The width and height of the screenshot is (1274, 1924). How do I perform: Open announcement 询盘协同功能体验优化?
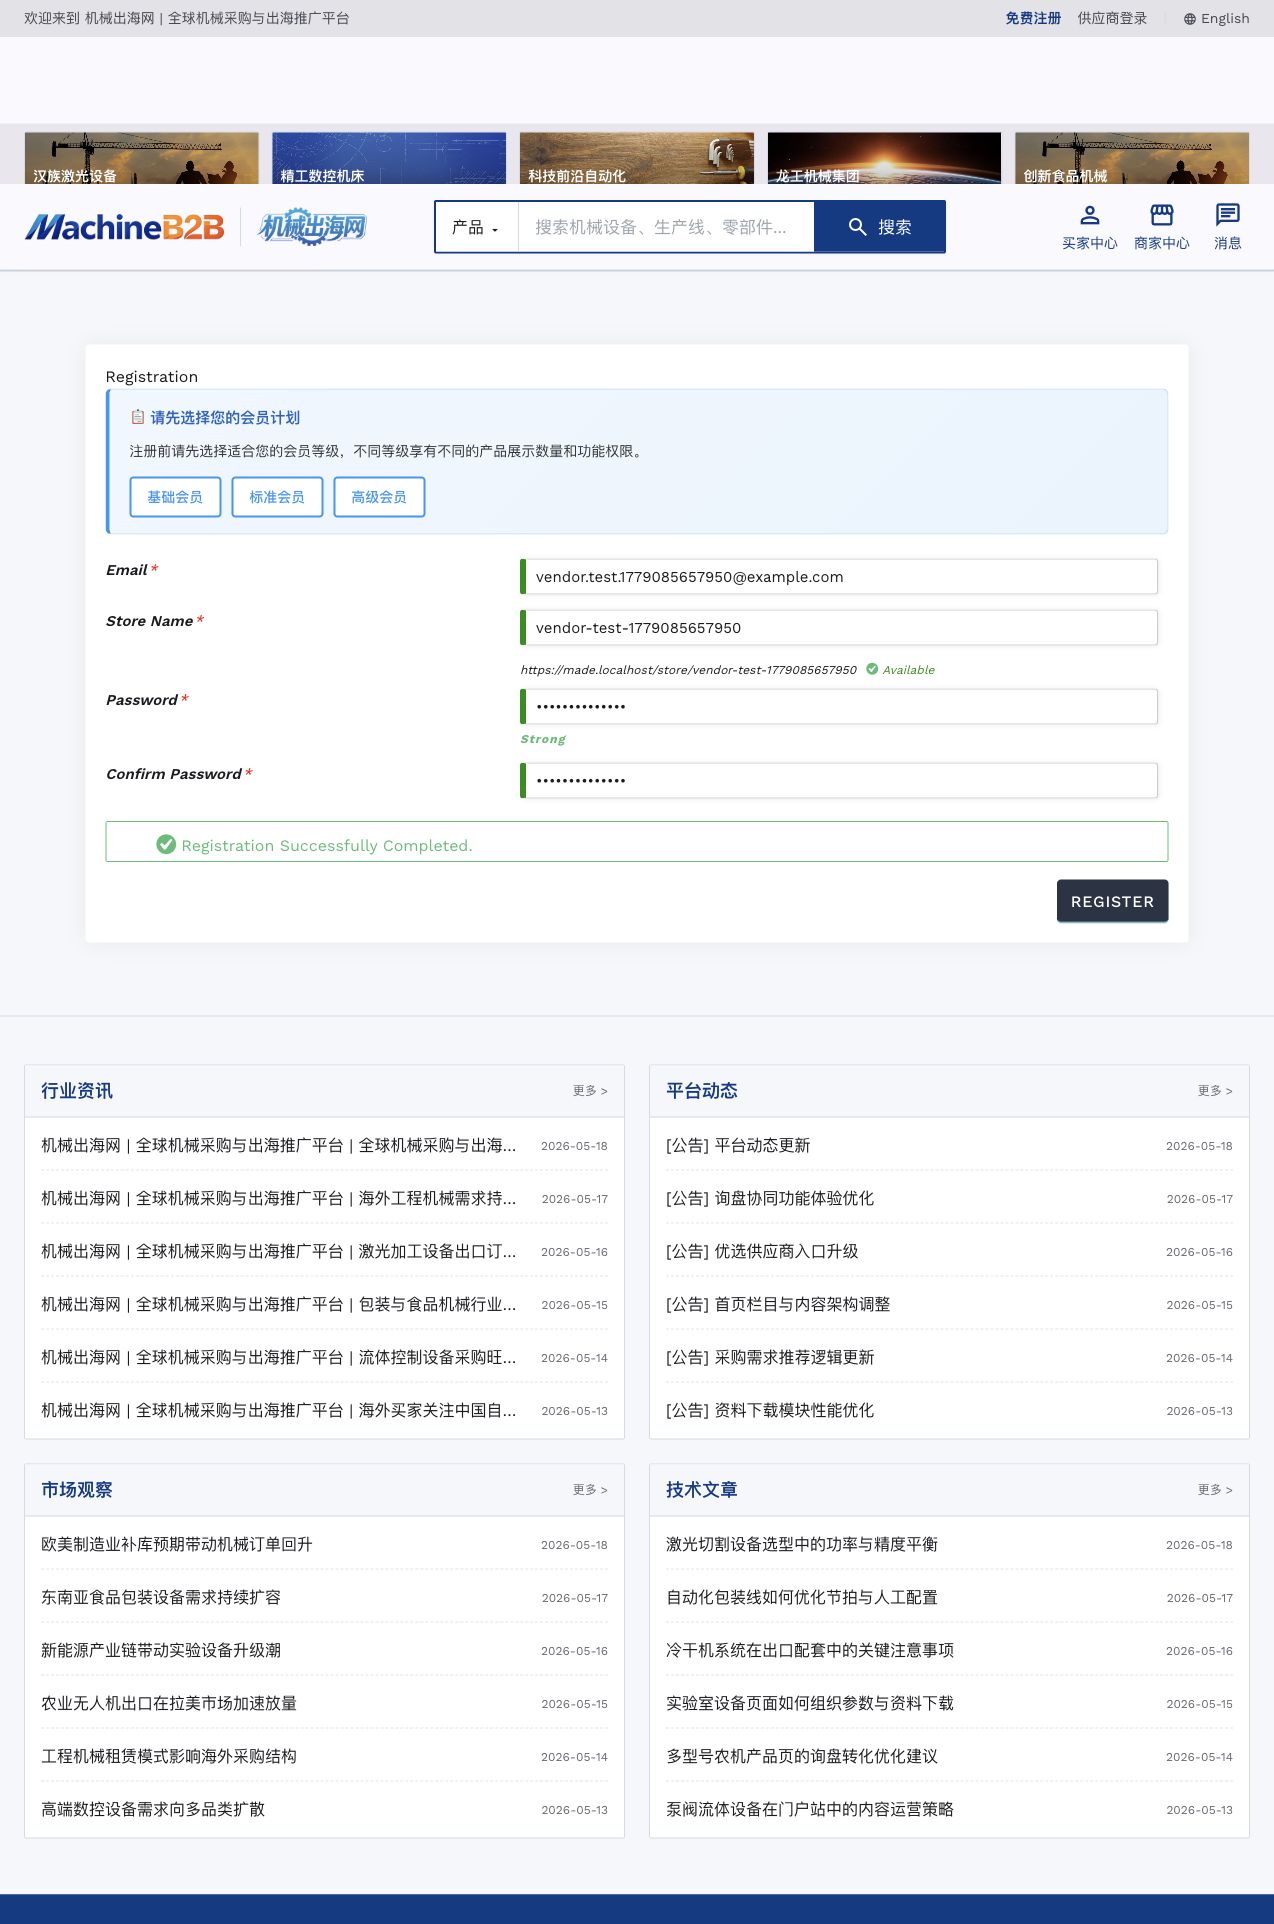pyautogui.click(x=770, y=1198)
